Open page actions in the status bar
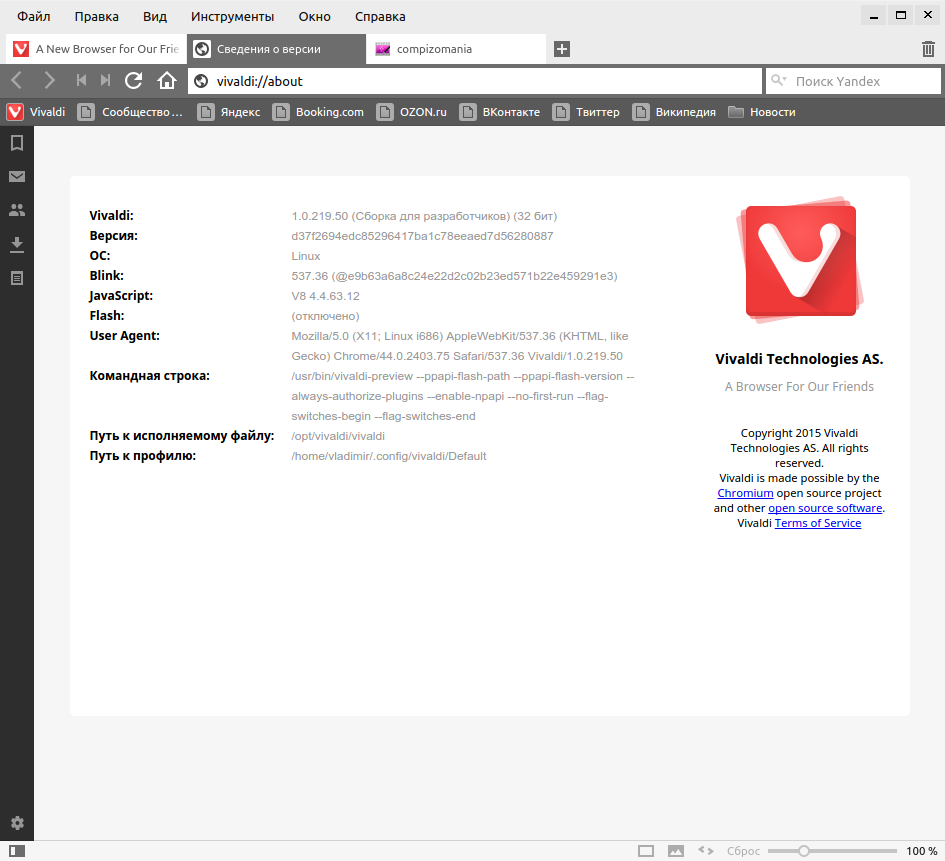This screenshot has height=861, width=945. click(706, 850)
